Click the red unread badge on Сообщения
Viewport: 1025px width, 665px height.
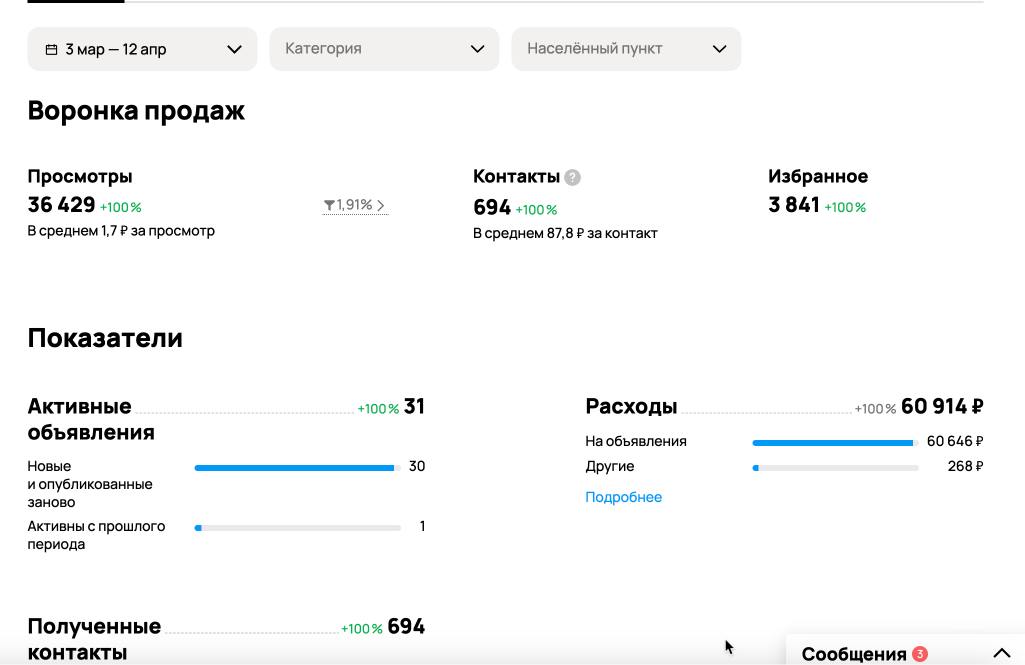(x=920, y=654)
